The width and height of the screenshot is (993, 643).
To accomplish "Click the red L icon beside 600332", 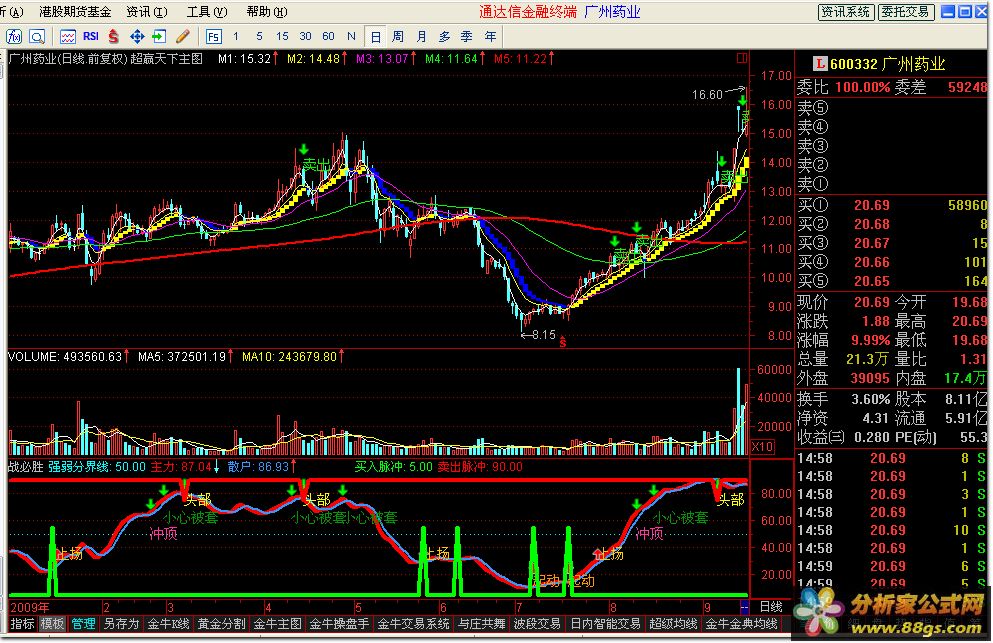I will click(819, 63).
